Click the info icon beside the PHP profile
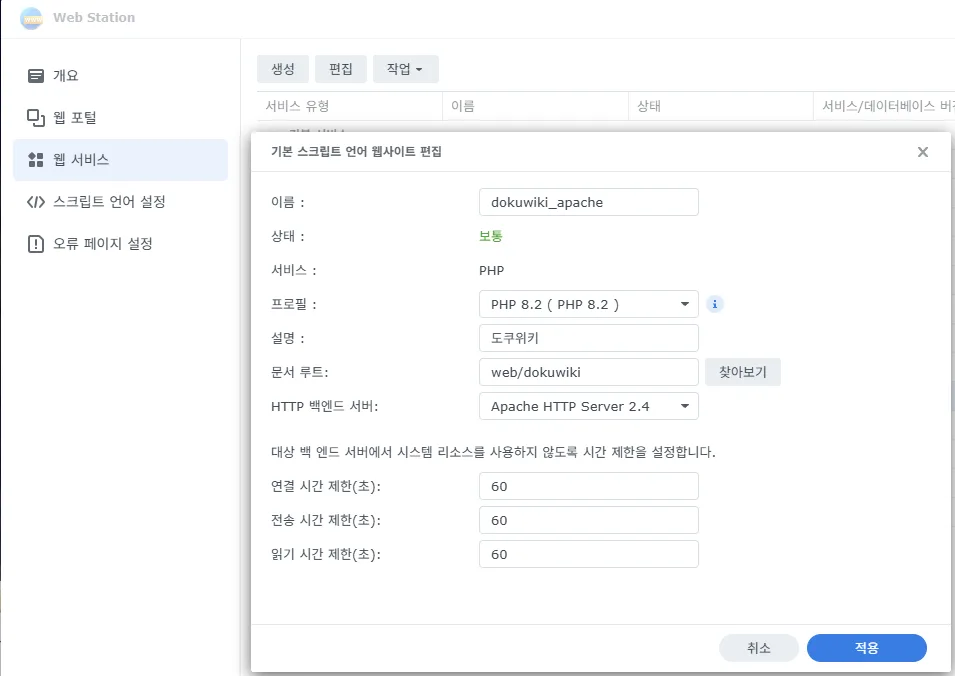This screenshot has height=676, width=955. click(x=715, y=303)
